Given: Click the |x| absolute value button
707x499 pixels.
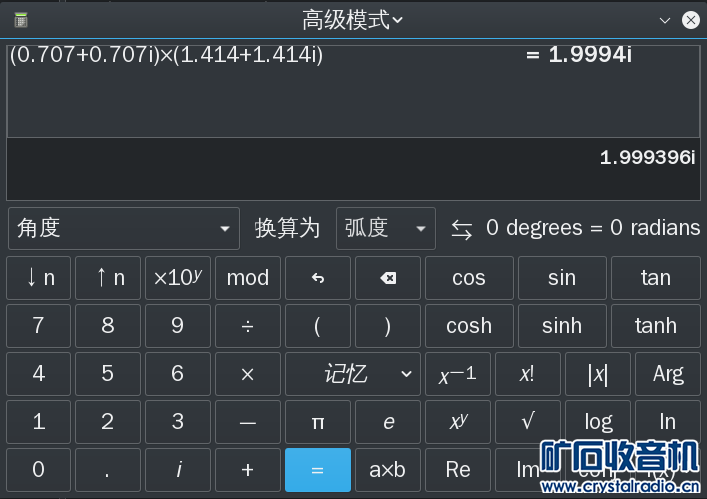Looking at the screenshot, I should coord(597,374).
